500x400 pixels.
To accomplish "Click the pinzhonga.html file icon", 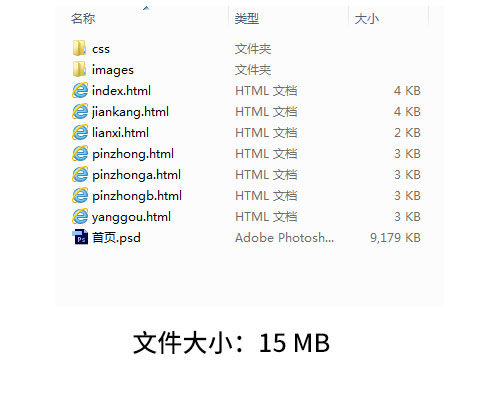I will (80, 174).
